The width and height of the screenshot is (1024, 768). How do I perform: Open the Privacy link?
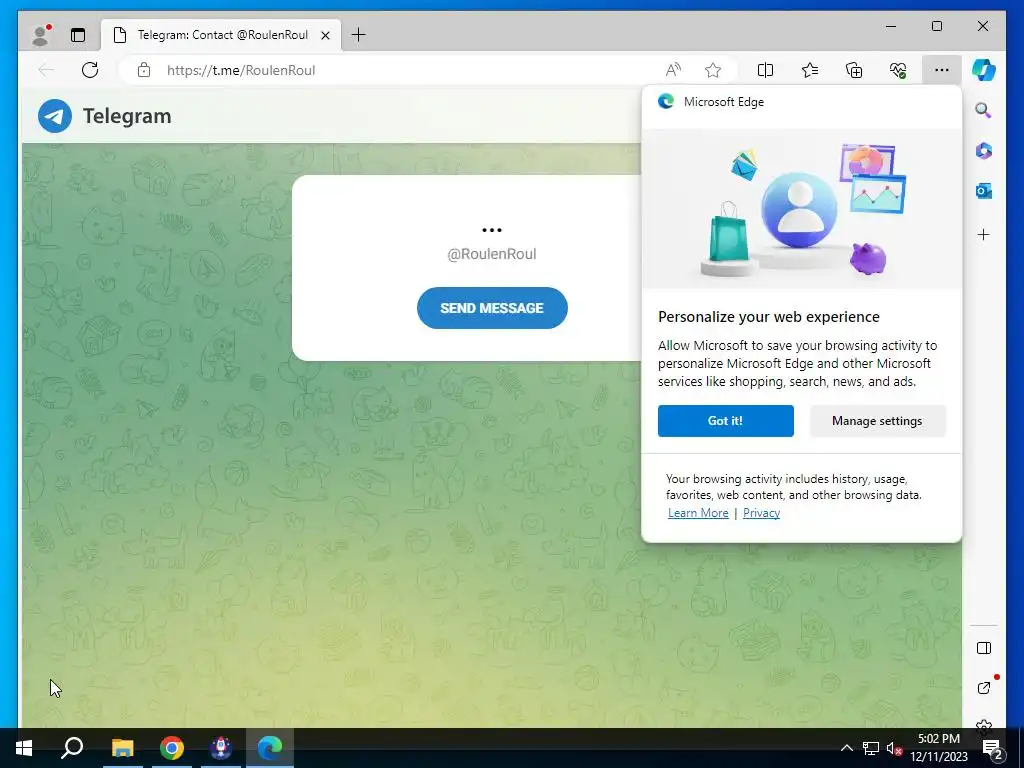(761, 513)
